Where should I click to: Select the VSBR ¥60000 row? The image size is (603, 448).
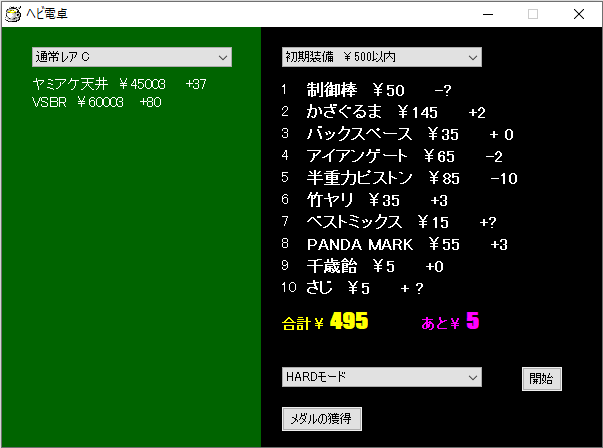[x=97, y=102]
